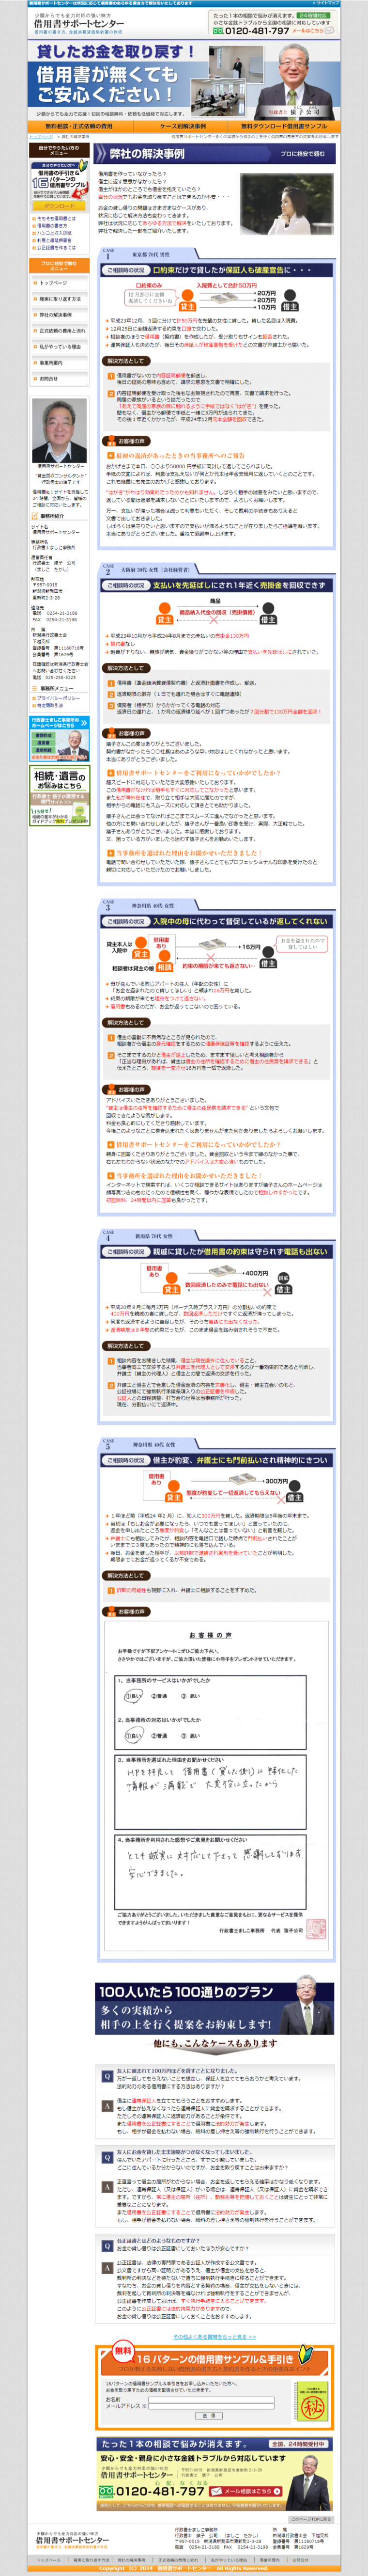Select 私がやっている理由 in the sidebar menu
The image size is (368, 2576).
(59, 347)
